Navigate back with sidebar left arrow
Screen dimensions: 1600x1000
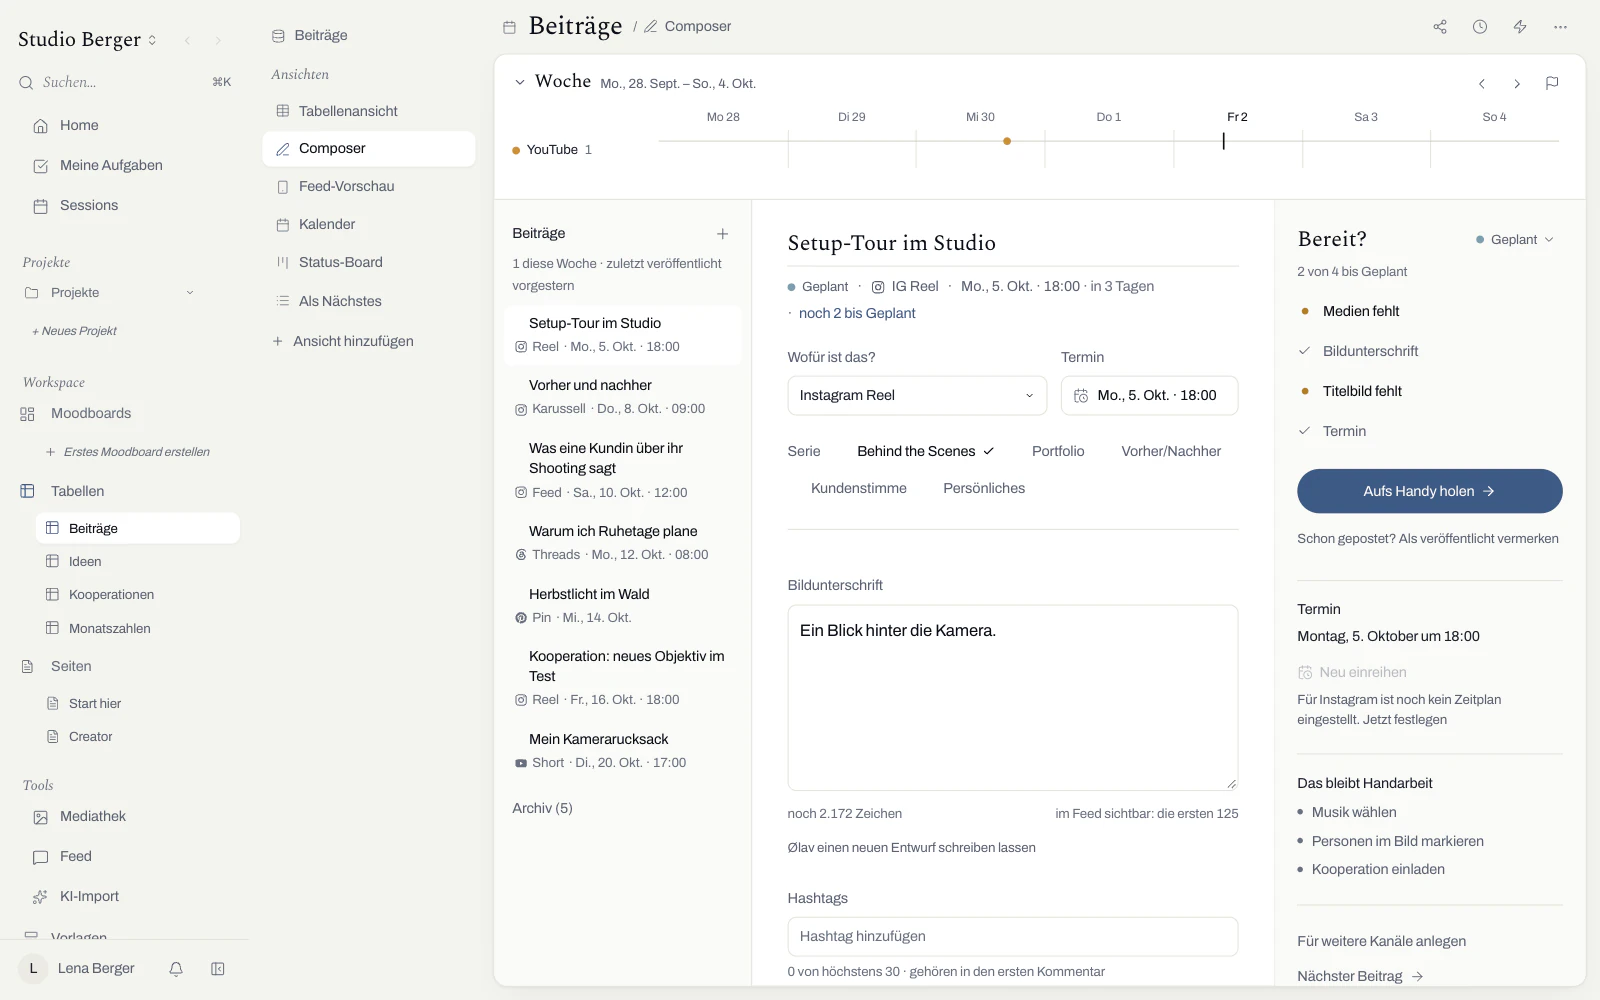click(187, 40)
